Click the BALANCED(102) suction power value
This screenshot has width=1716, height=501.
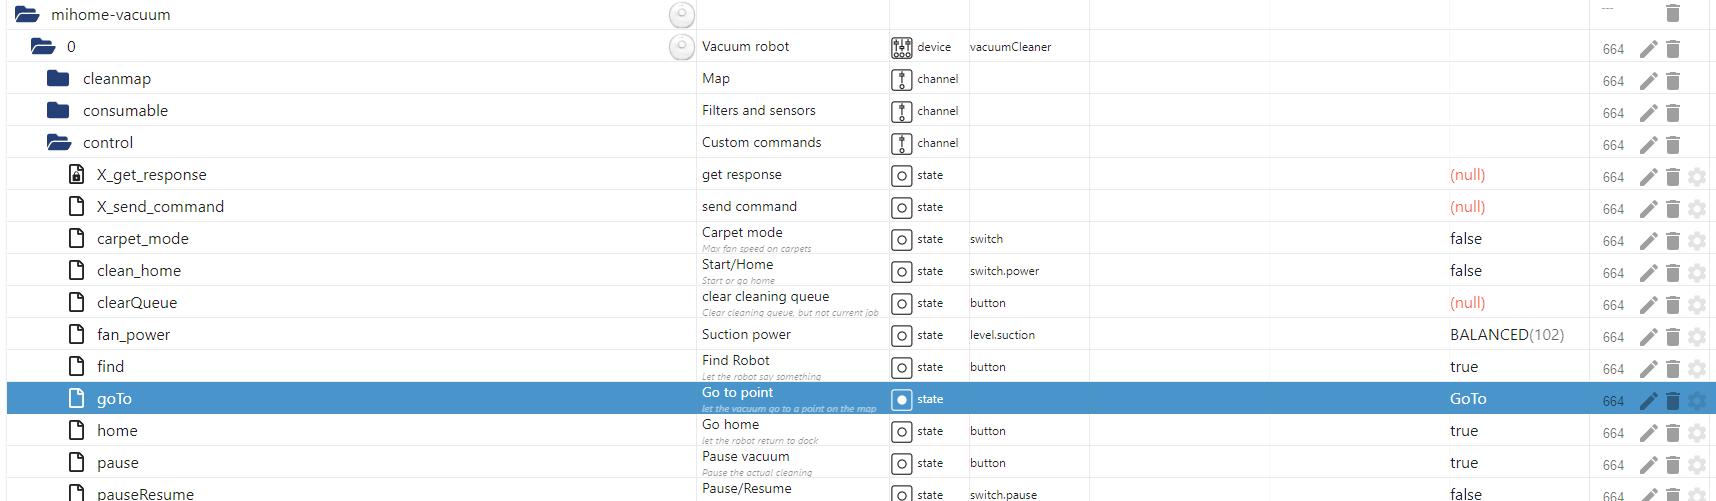click(1506, 335)
